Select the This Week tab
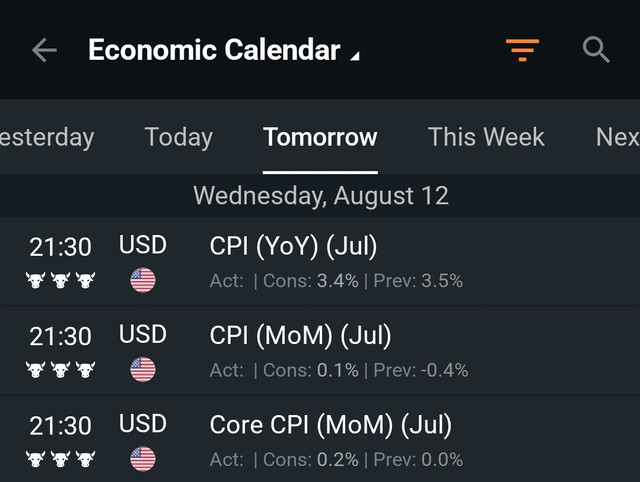The height and width of the screenshot is (482, 640). coord(486,137)
